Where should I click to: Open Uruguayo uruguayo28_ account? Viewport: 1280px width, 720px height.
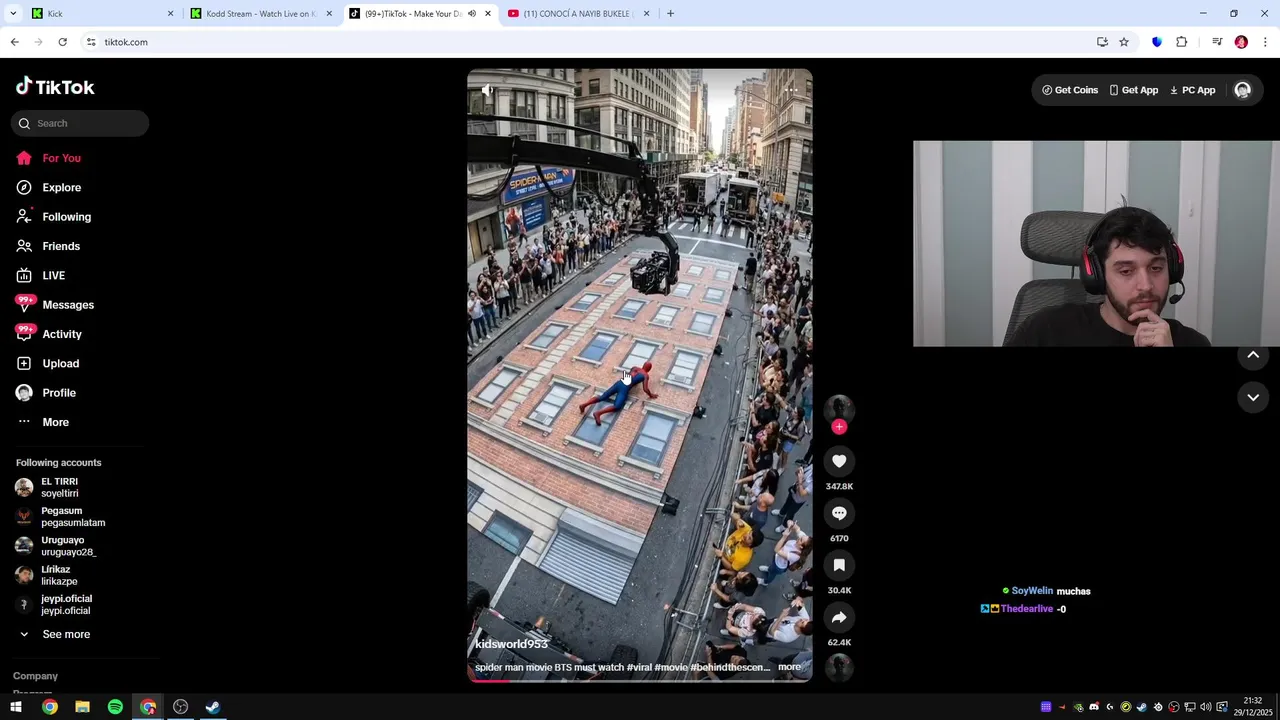tap(55, 546)
